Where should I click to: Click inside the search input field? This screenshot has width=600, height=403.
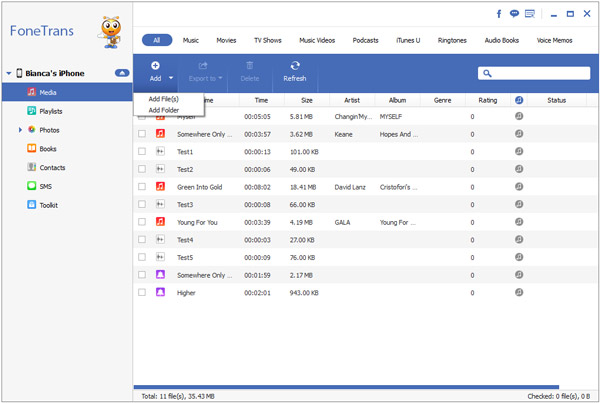coord(534,73)
